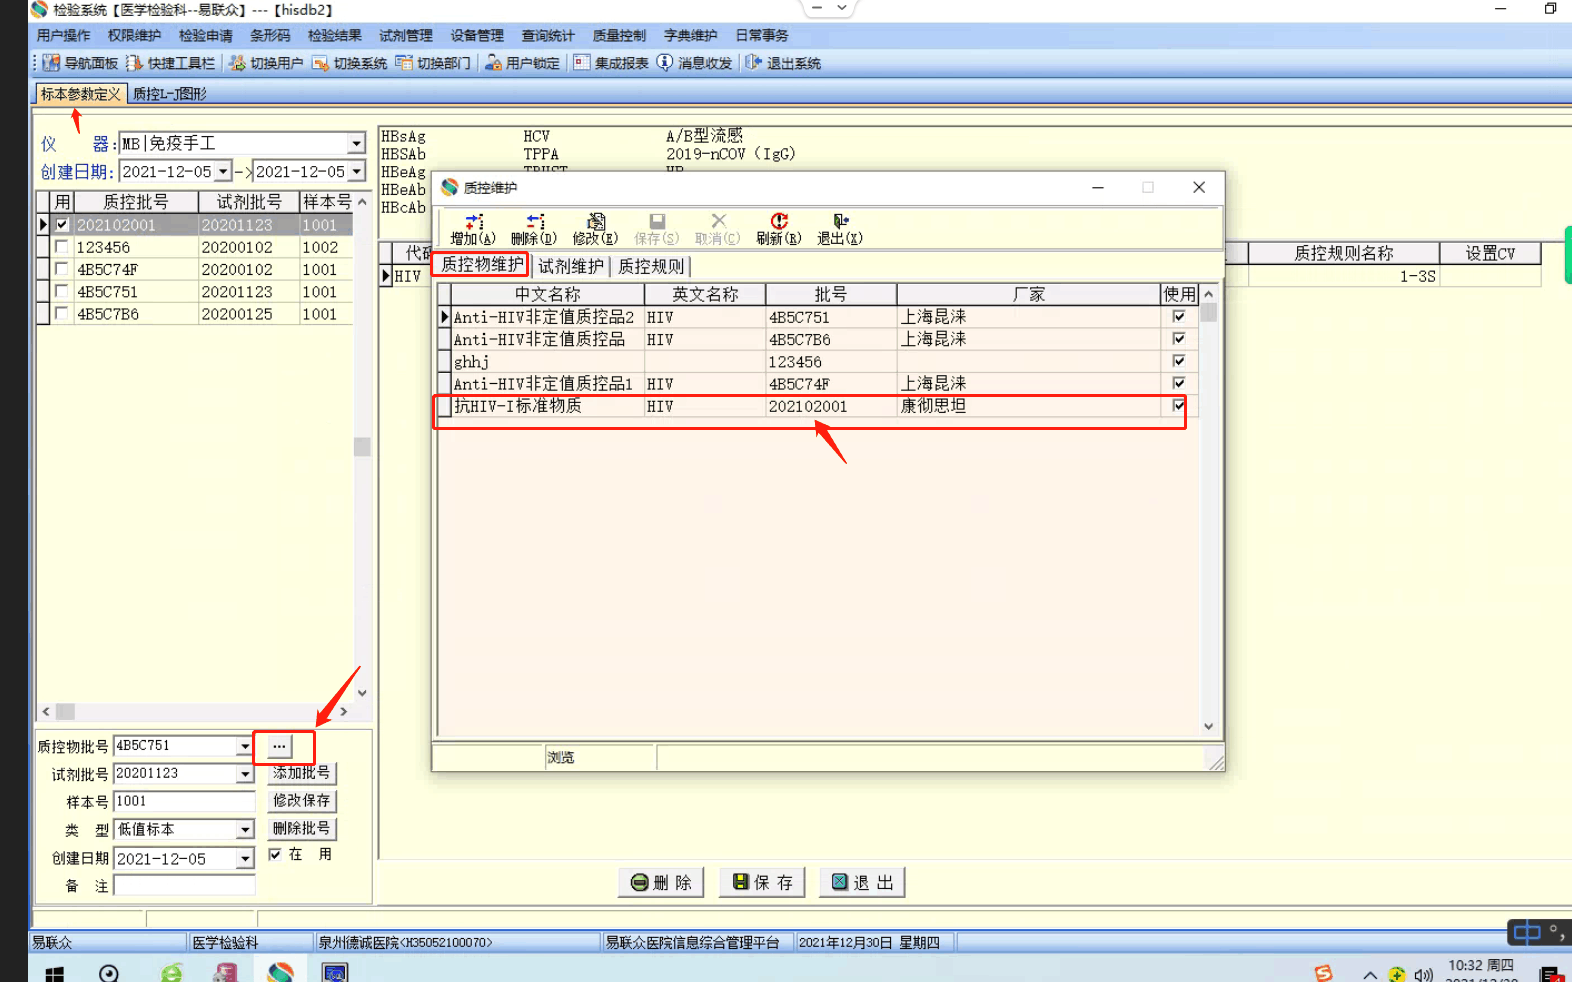
Task: Open 导航面板 from the main toolbar
Action: [80, 63]
